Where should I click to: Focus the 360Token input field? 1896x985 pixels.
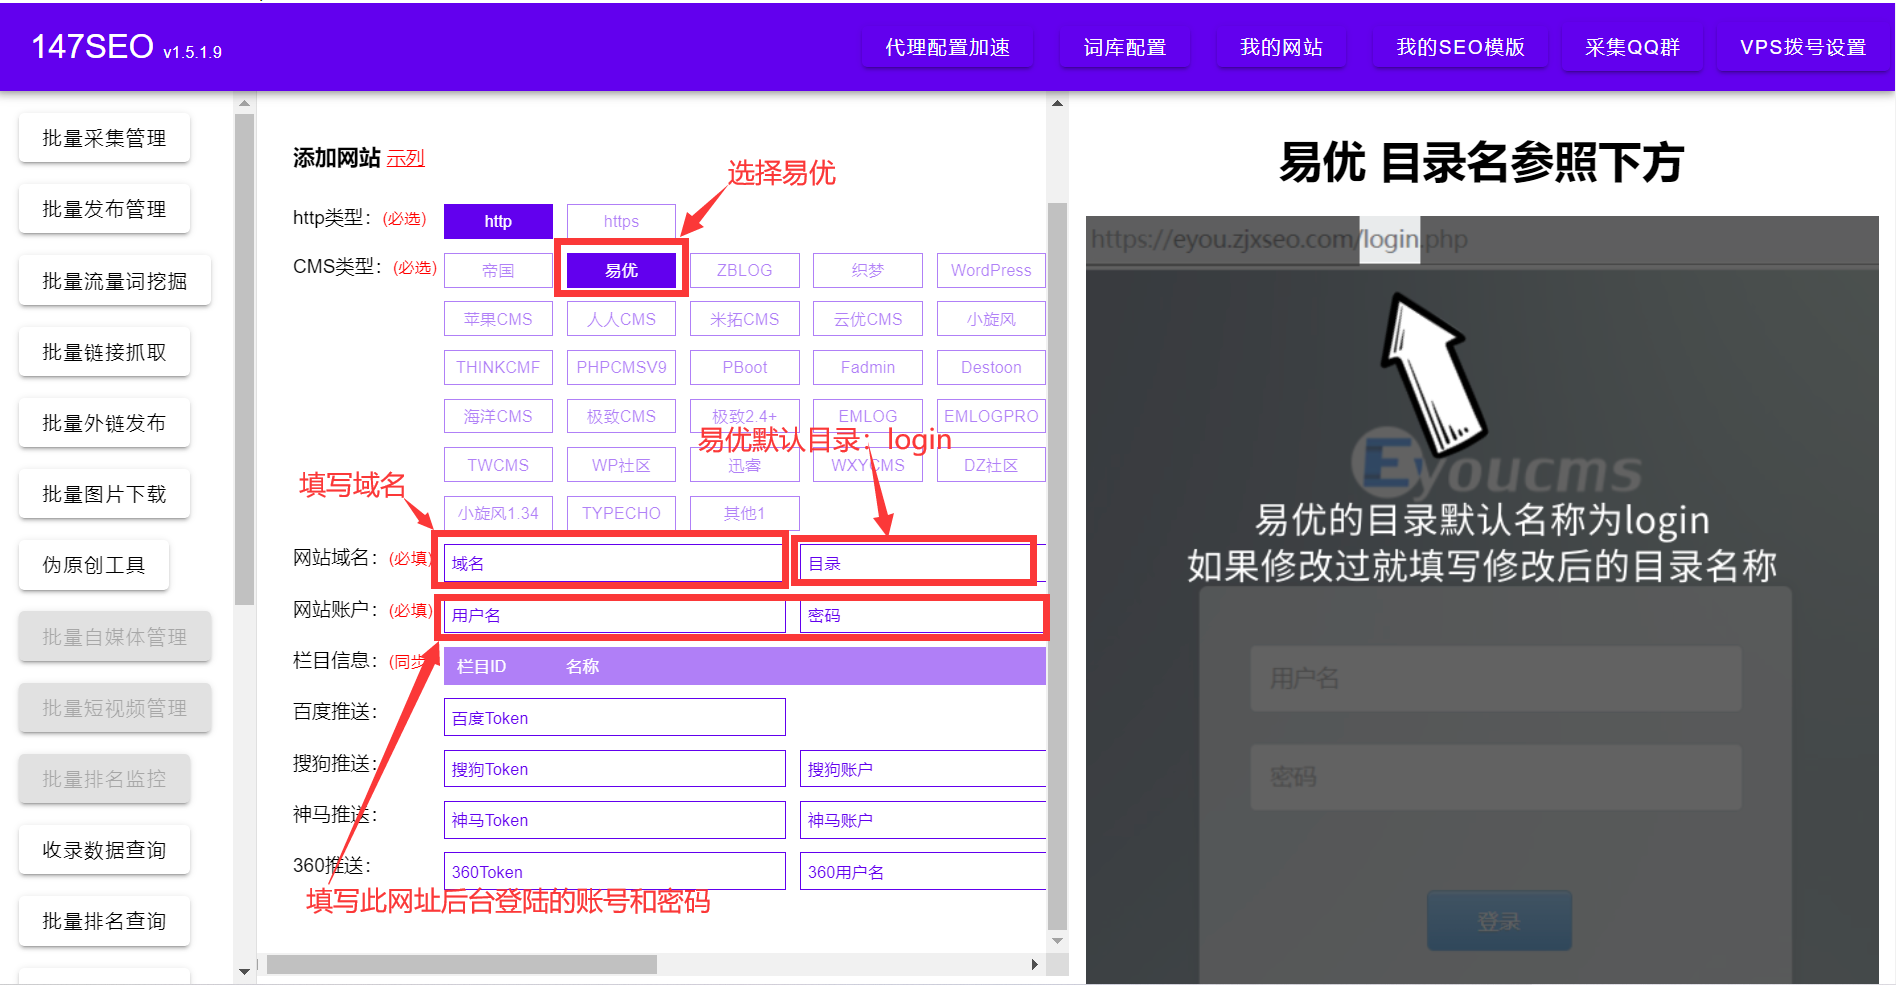614,871
